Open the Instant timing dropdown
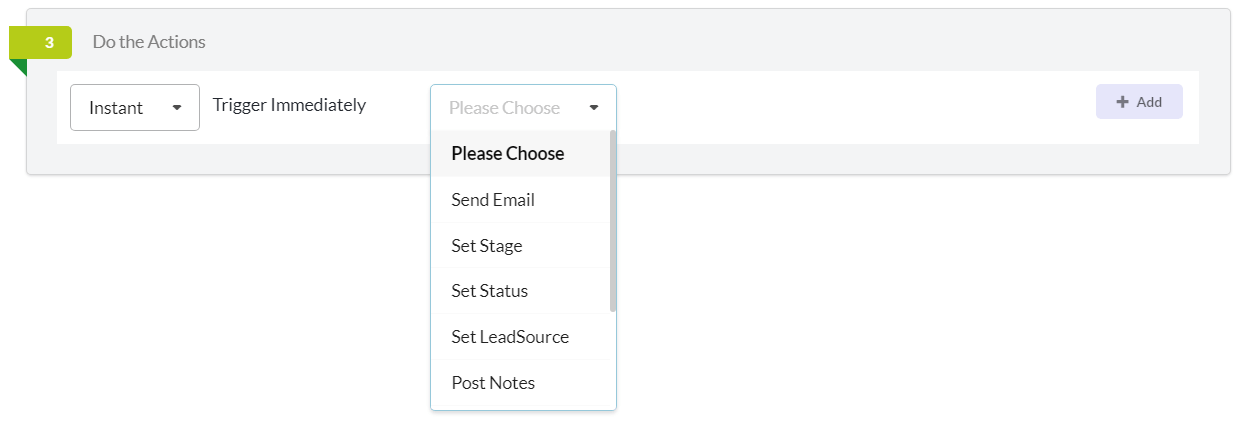The image size is (1242, 425). (135, 108)
